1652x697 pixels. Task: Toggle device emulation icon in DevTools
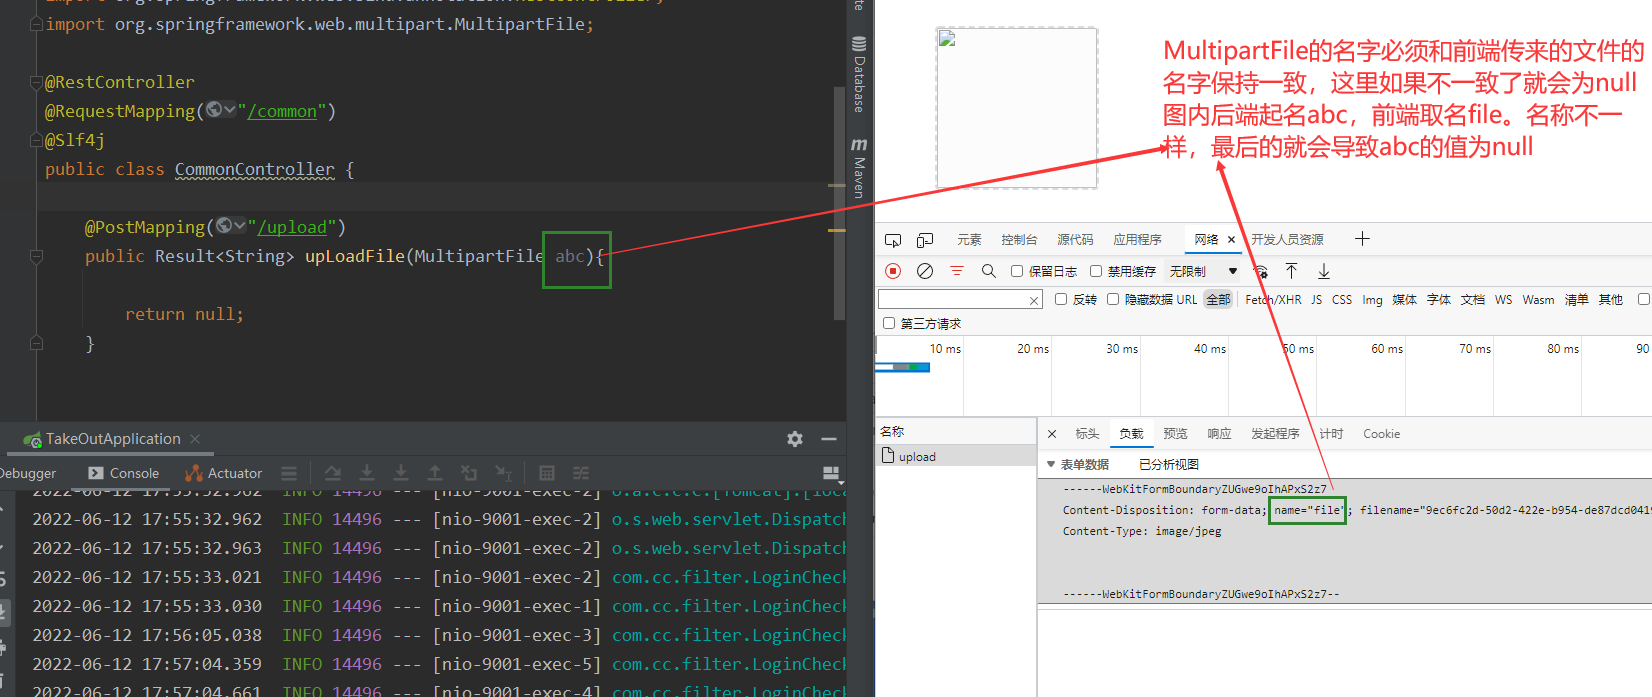925,240
